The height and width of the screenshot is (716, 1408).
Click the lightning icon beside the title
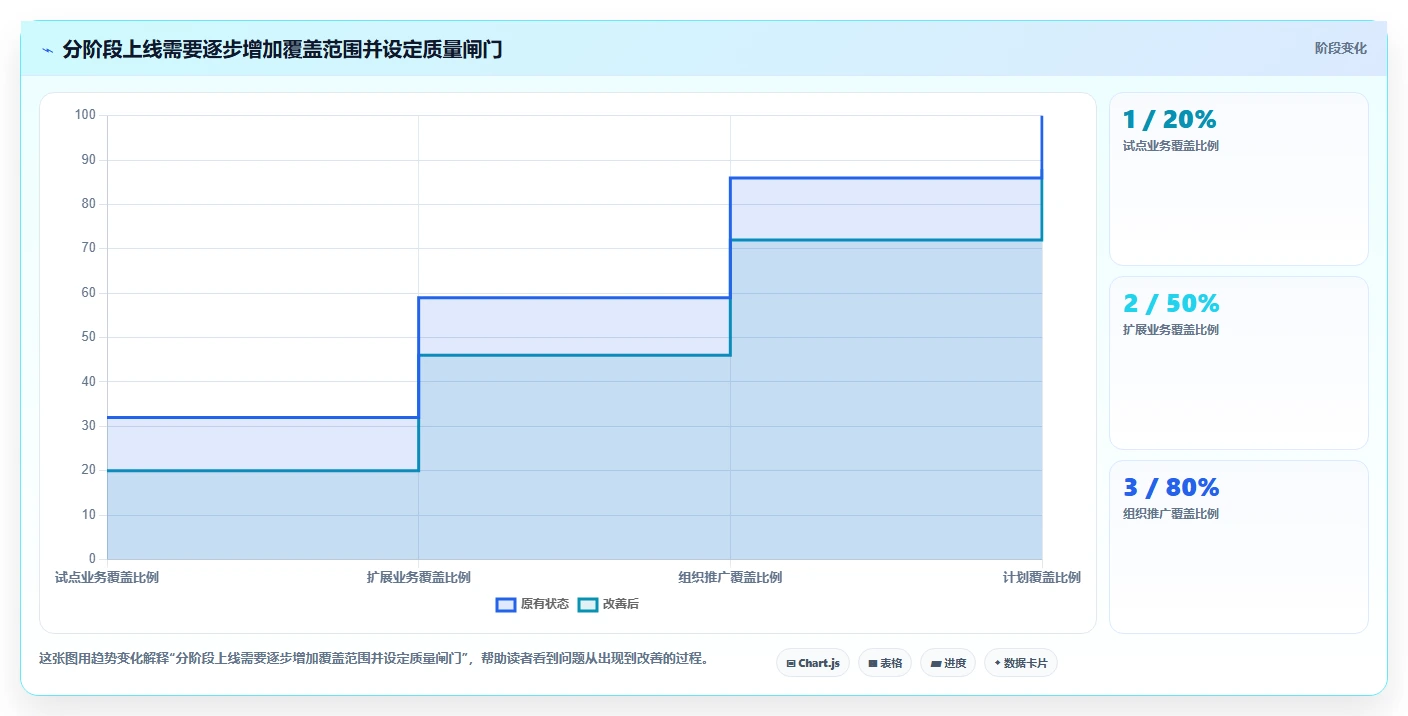pyautogui.click(x=48, y=50)
